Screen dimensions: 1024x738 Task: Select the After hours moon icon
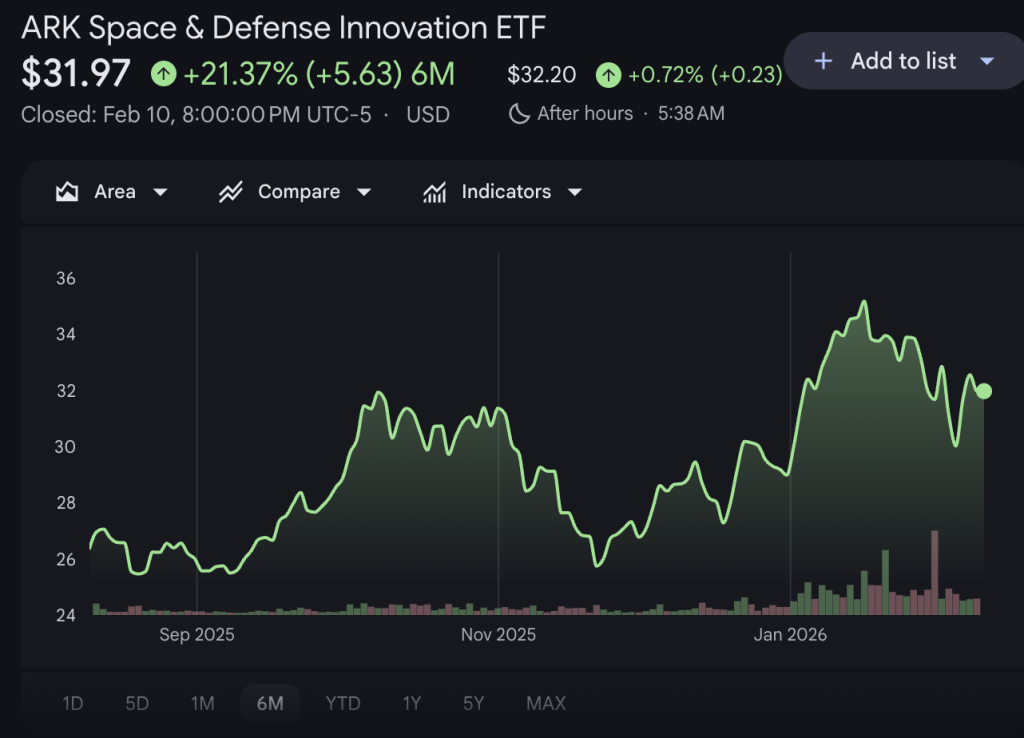[519, 113]
